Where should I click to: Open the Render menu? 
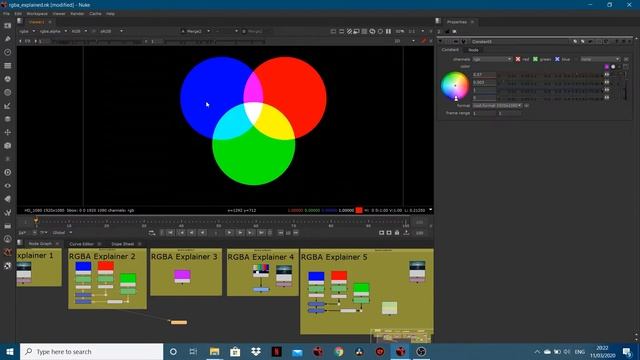(77, 13)
